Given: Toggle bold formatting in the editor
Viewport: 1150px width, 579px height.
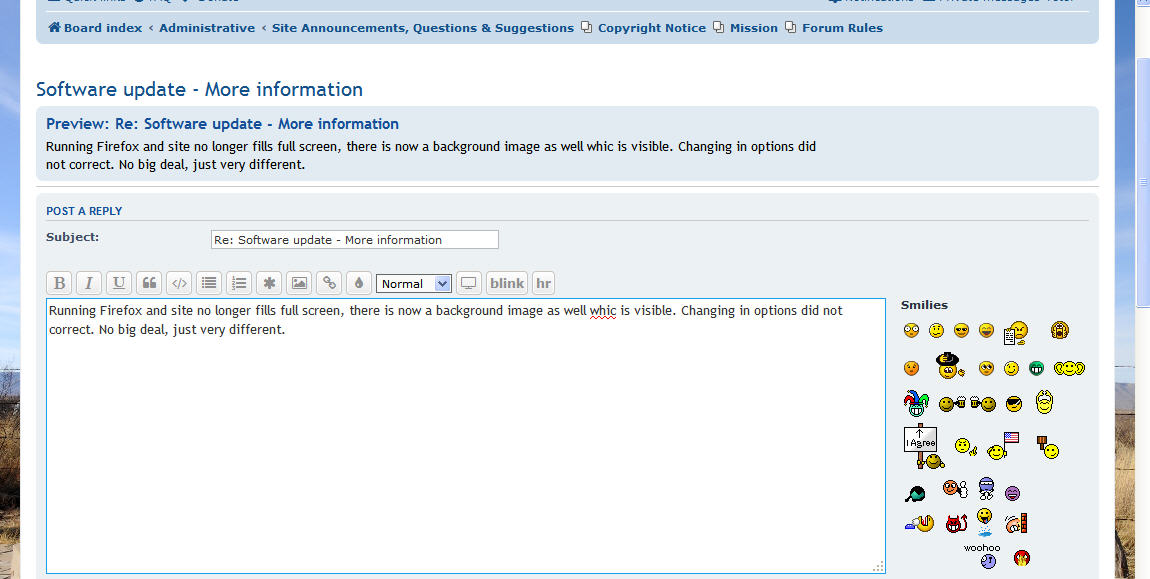Looking at the screenshot, I should (59, 283).
